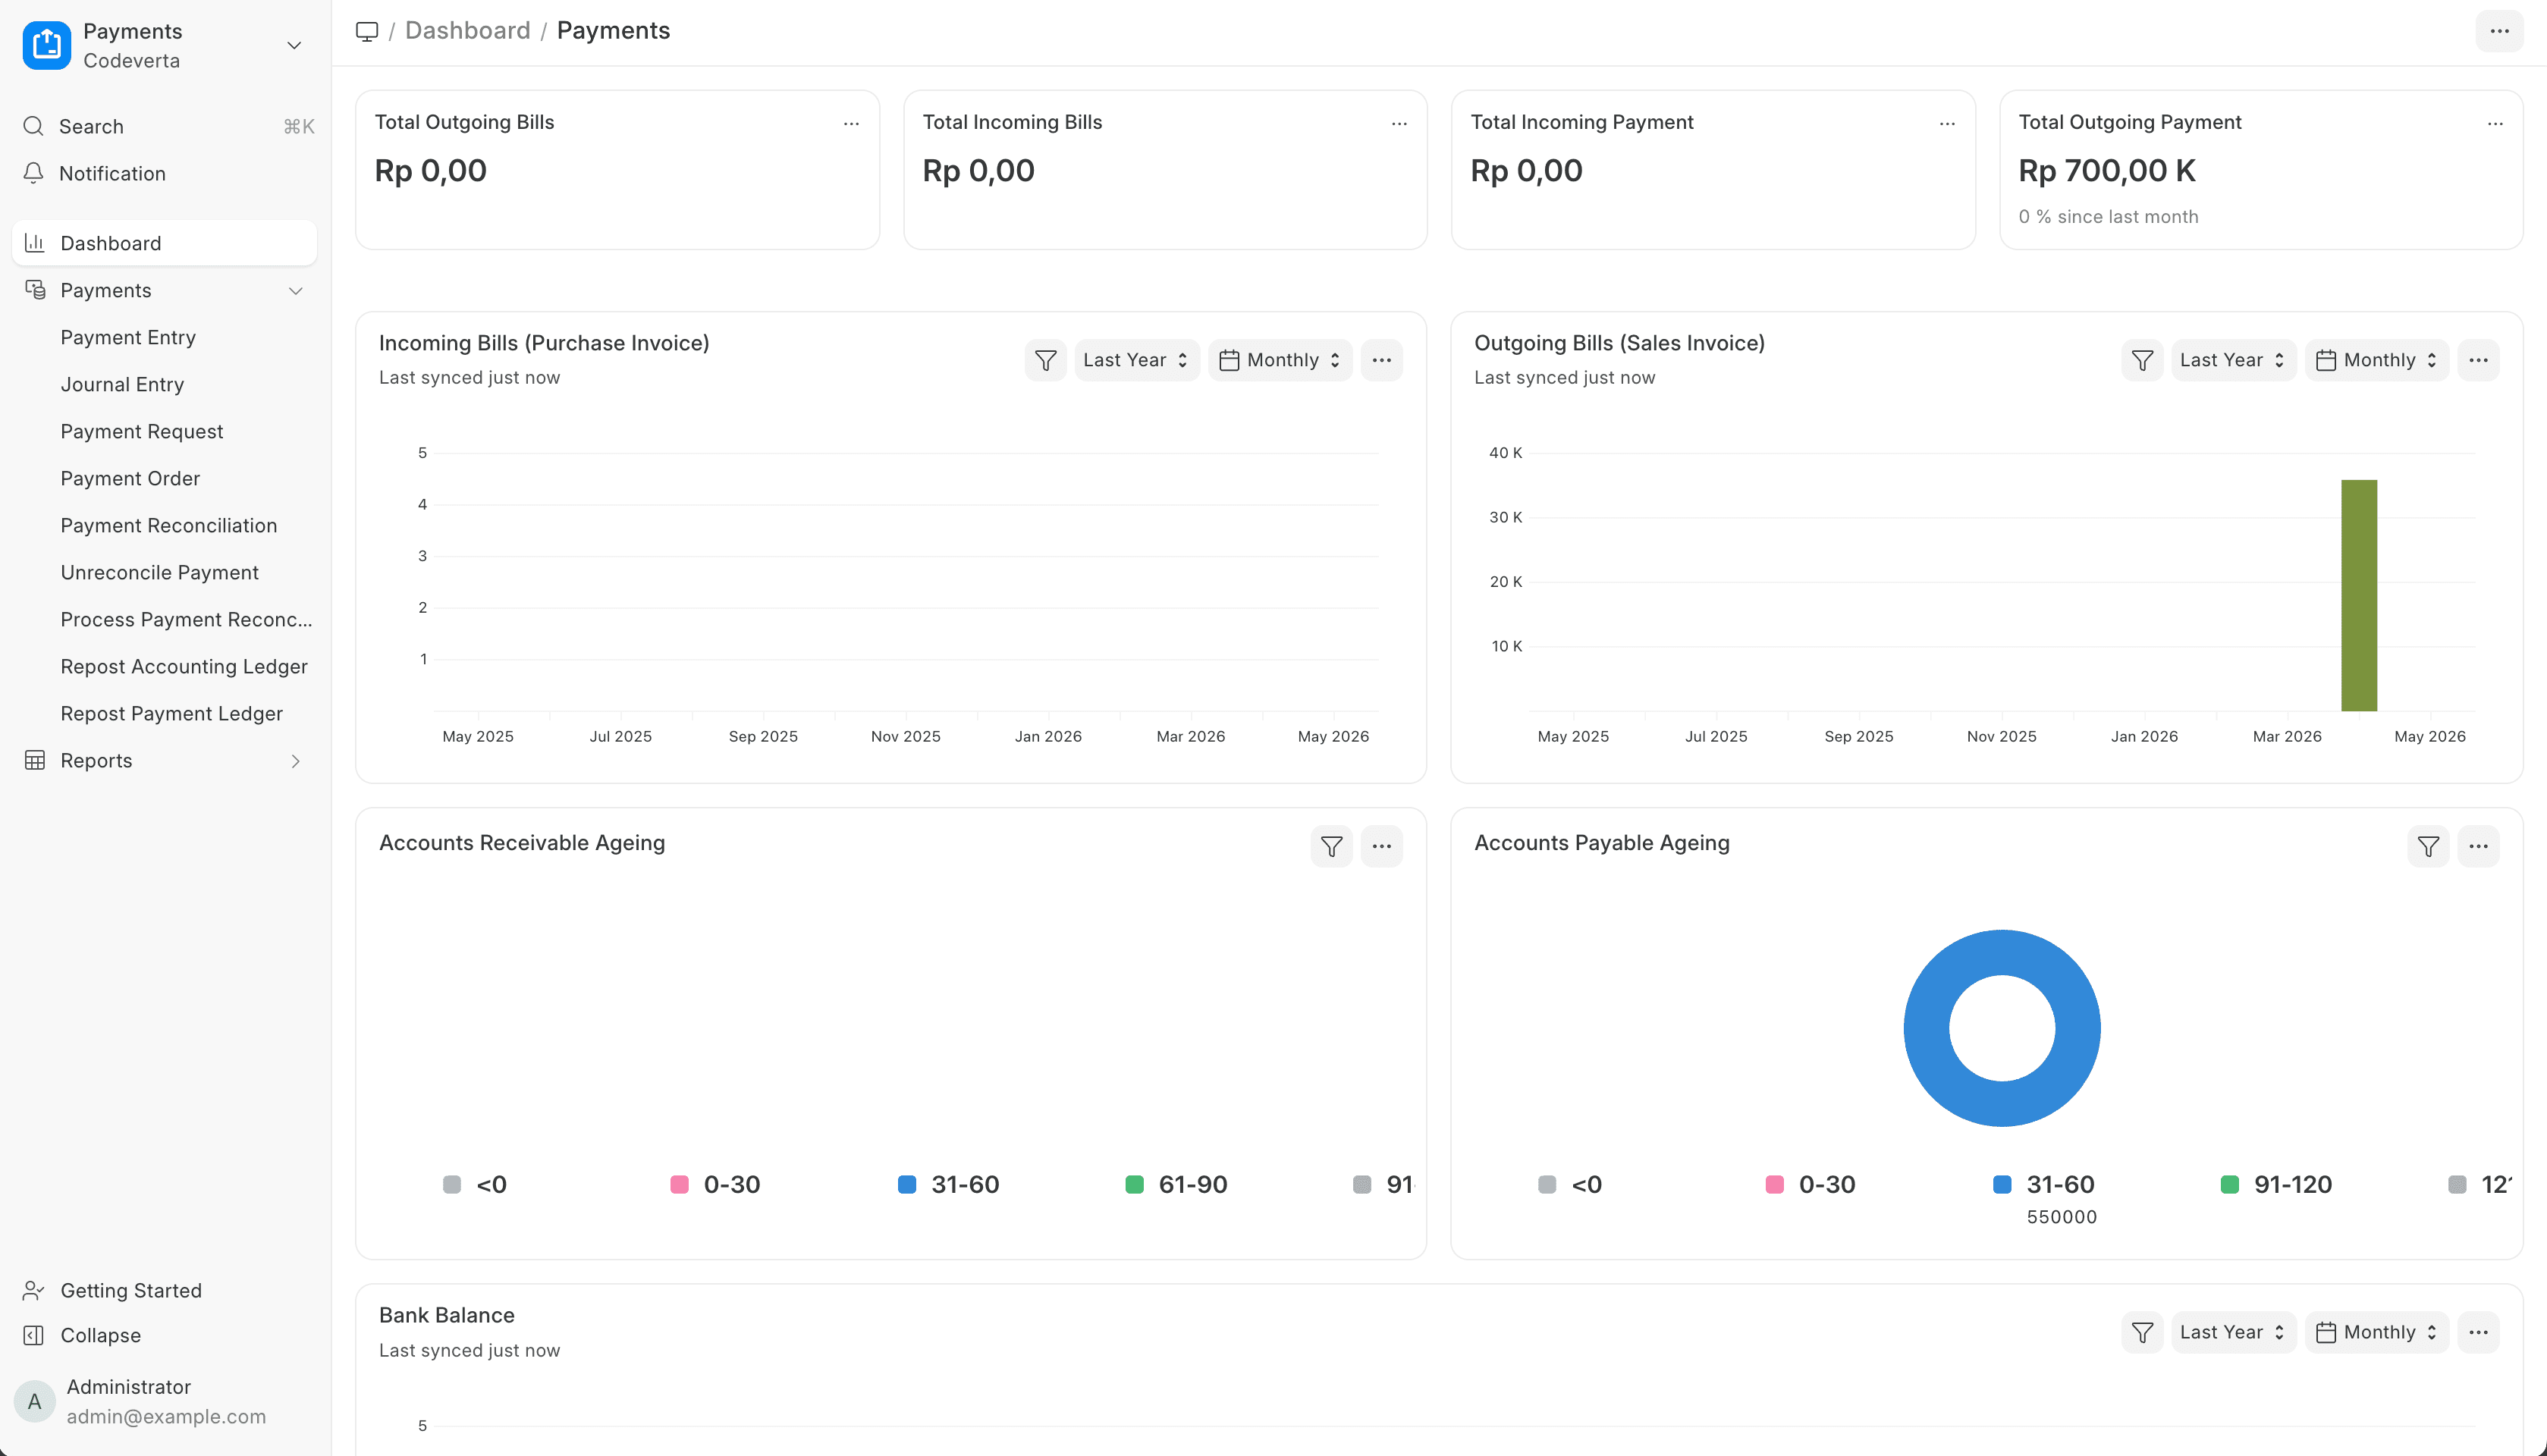
Task: Open Outgoing Bills chart options menu
Action: coord(2478,360)
